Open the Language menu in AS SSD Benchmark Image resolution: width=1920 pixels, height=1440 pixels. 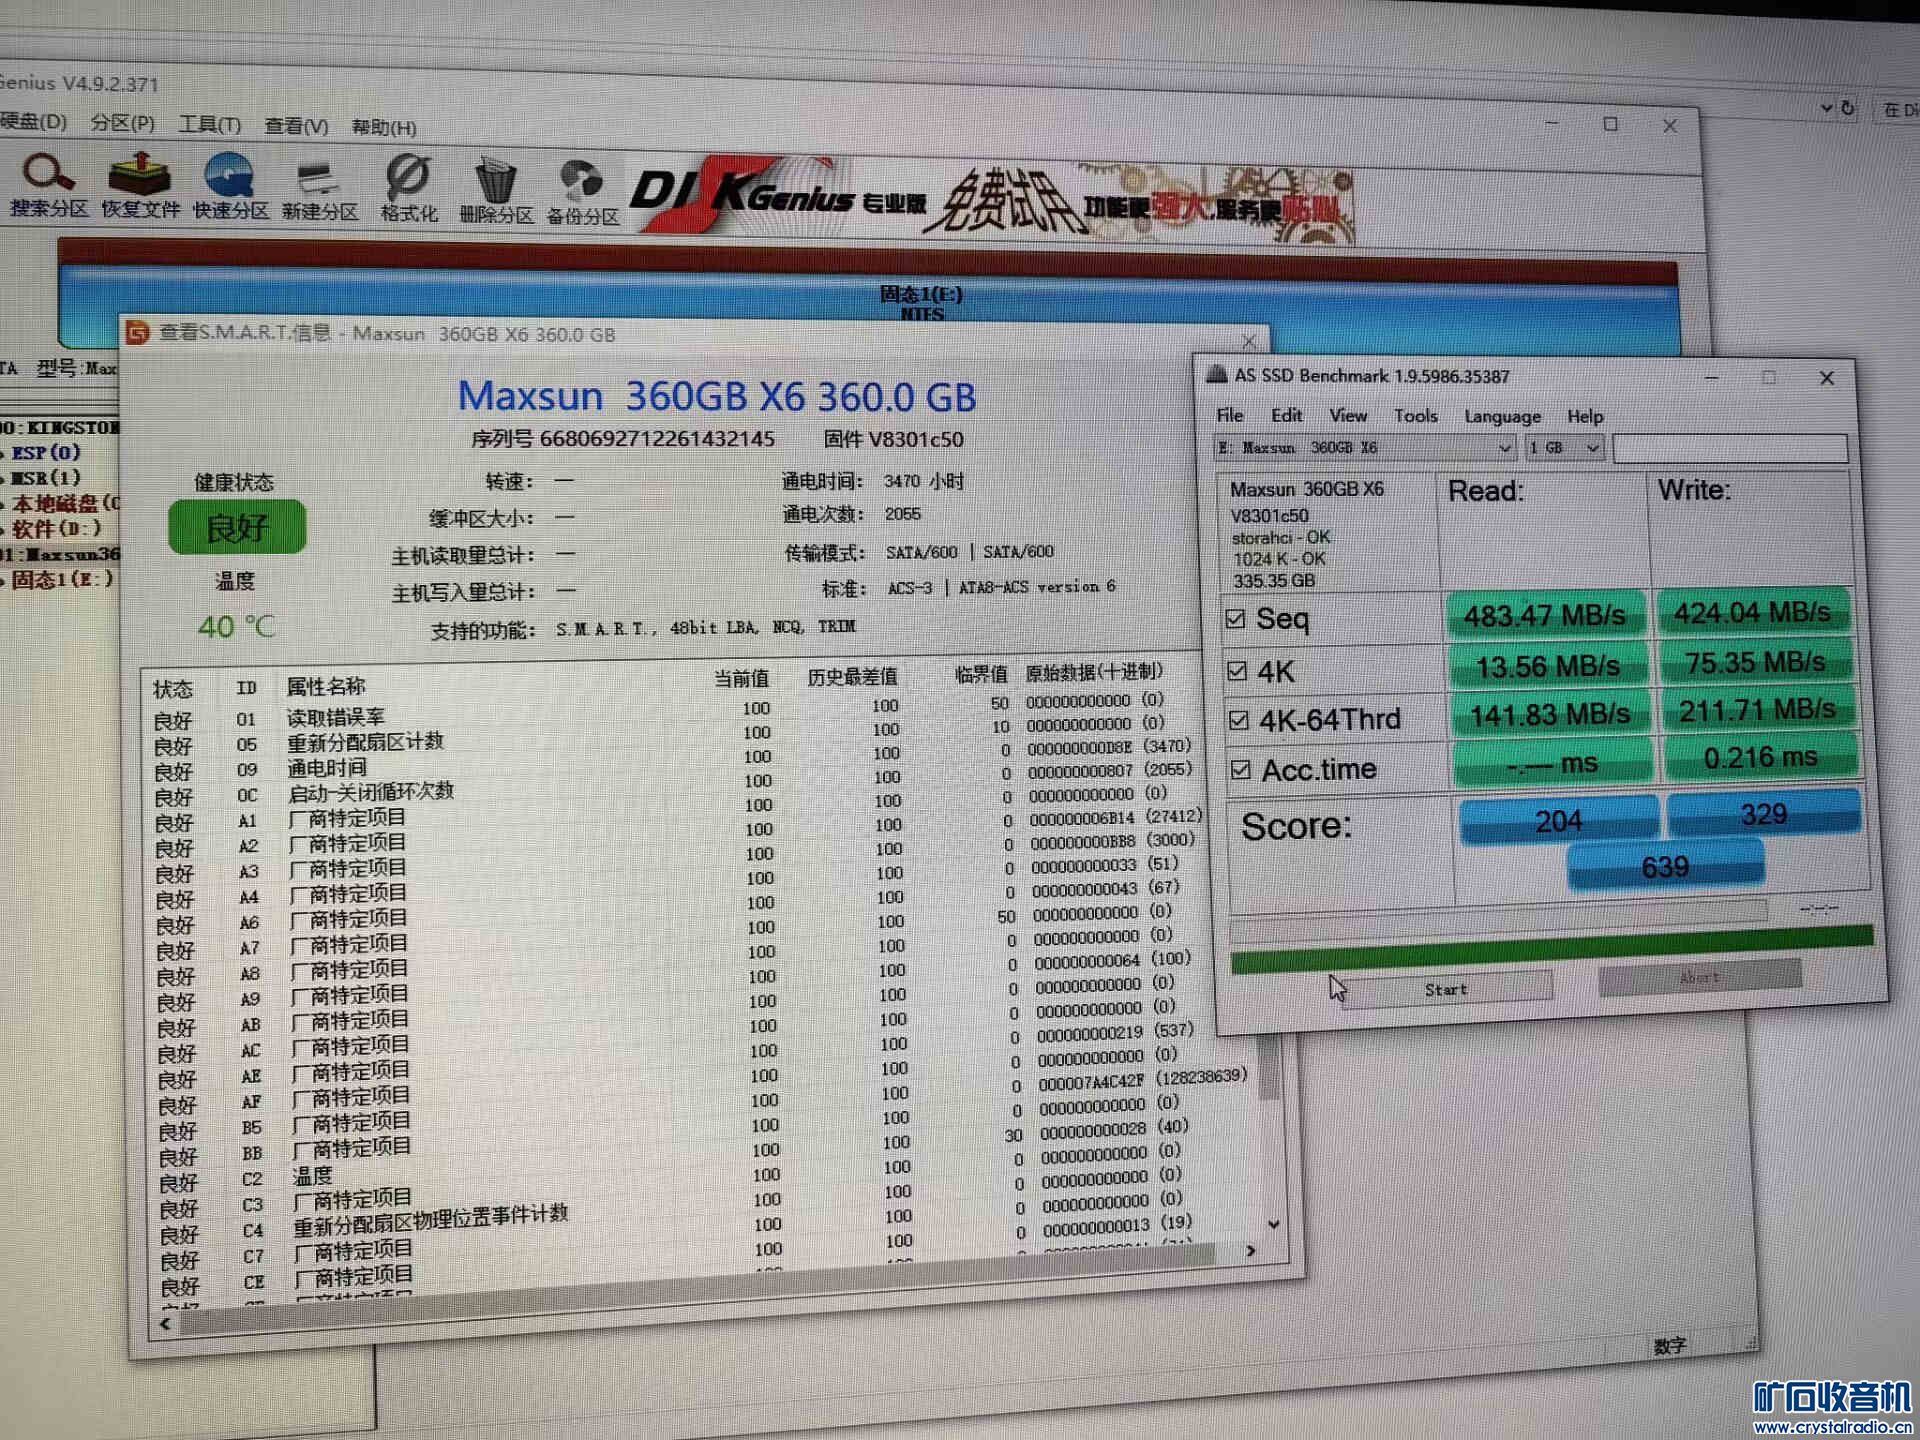pyautogui.click(x=1502, y=417)
